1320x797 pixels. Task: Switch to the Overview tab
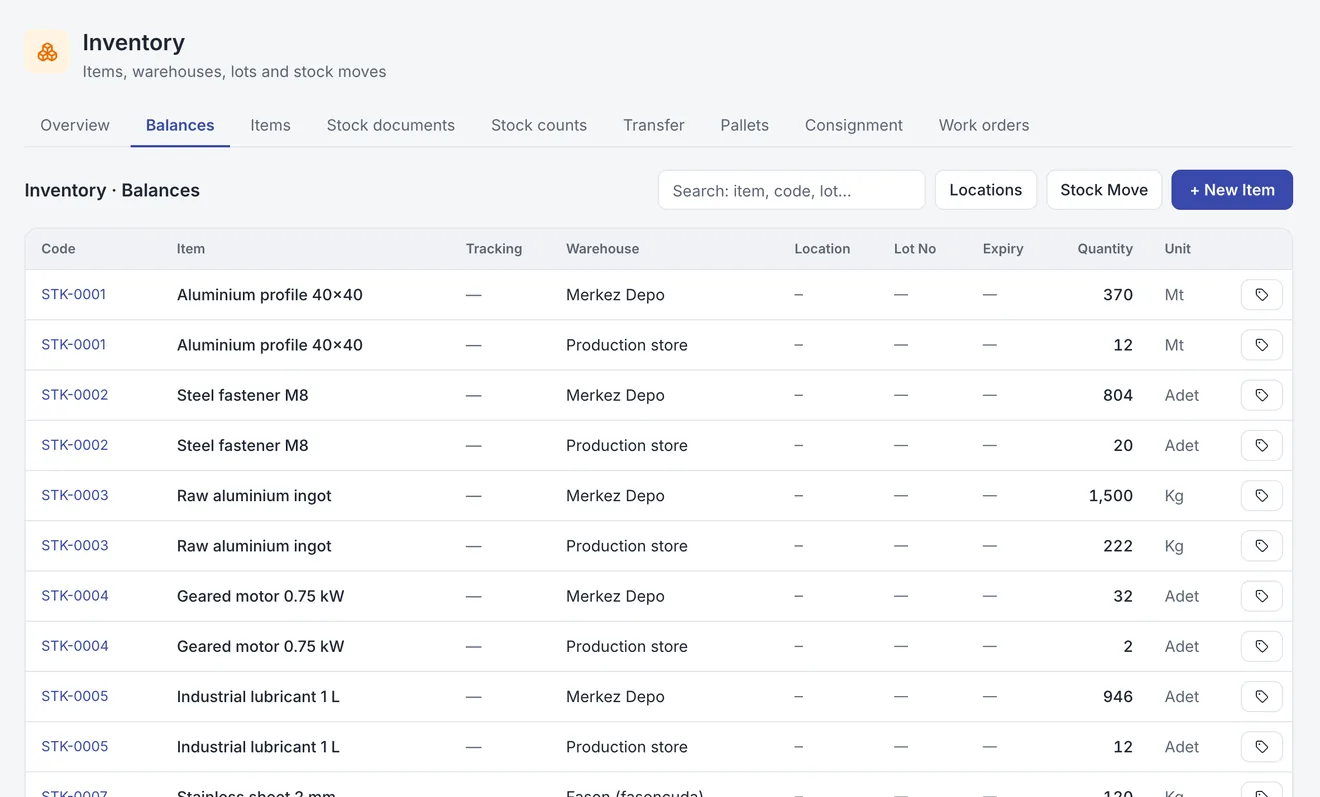75,125
